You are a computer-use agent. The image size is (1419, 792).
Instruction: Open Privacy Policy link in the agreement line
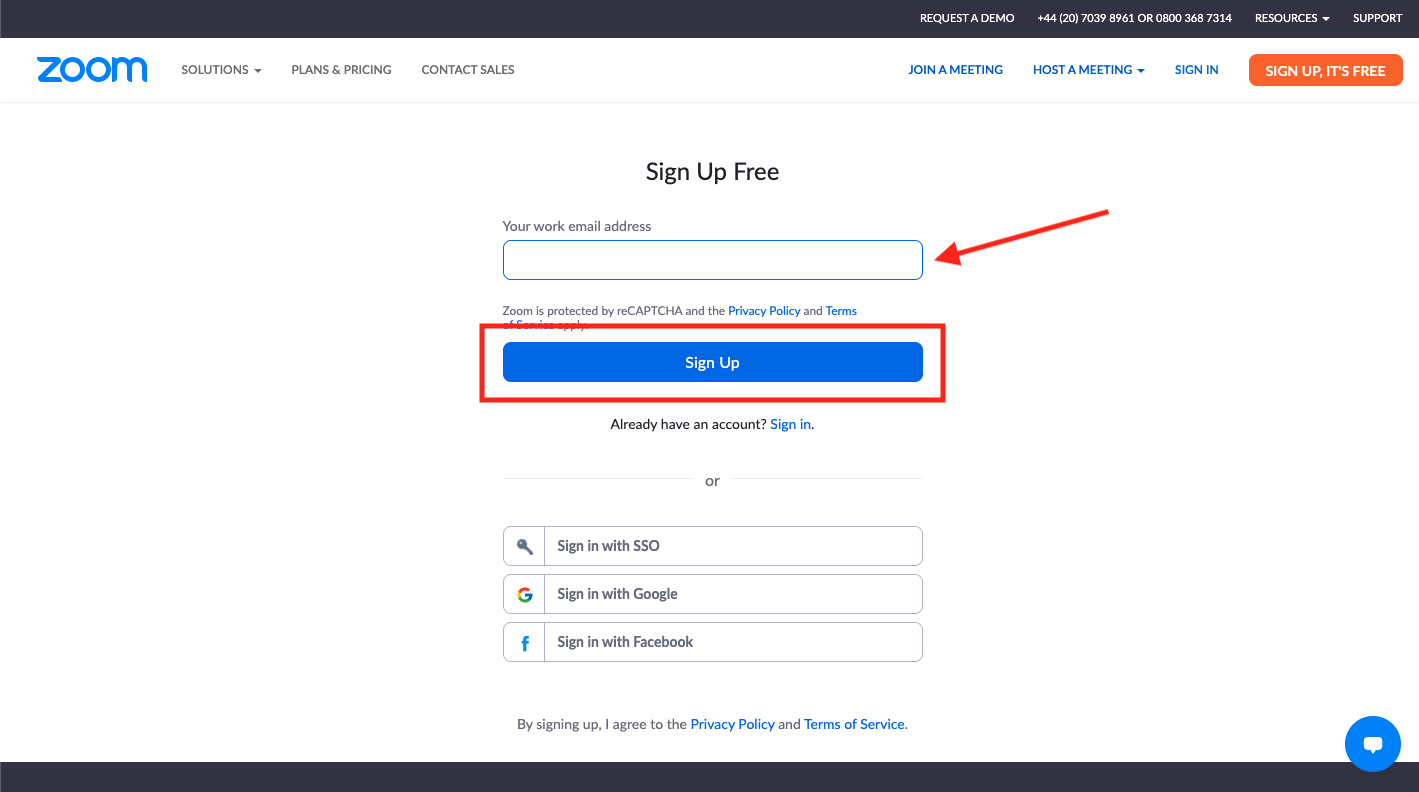pos(732,724)
